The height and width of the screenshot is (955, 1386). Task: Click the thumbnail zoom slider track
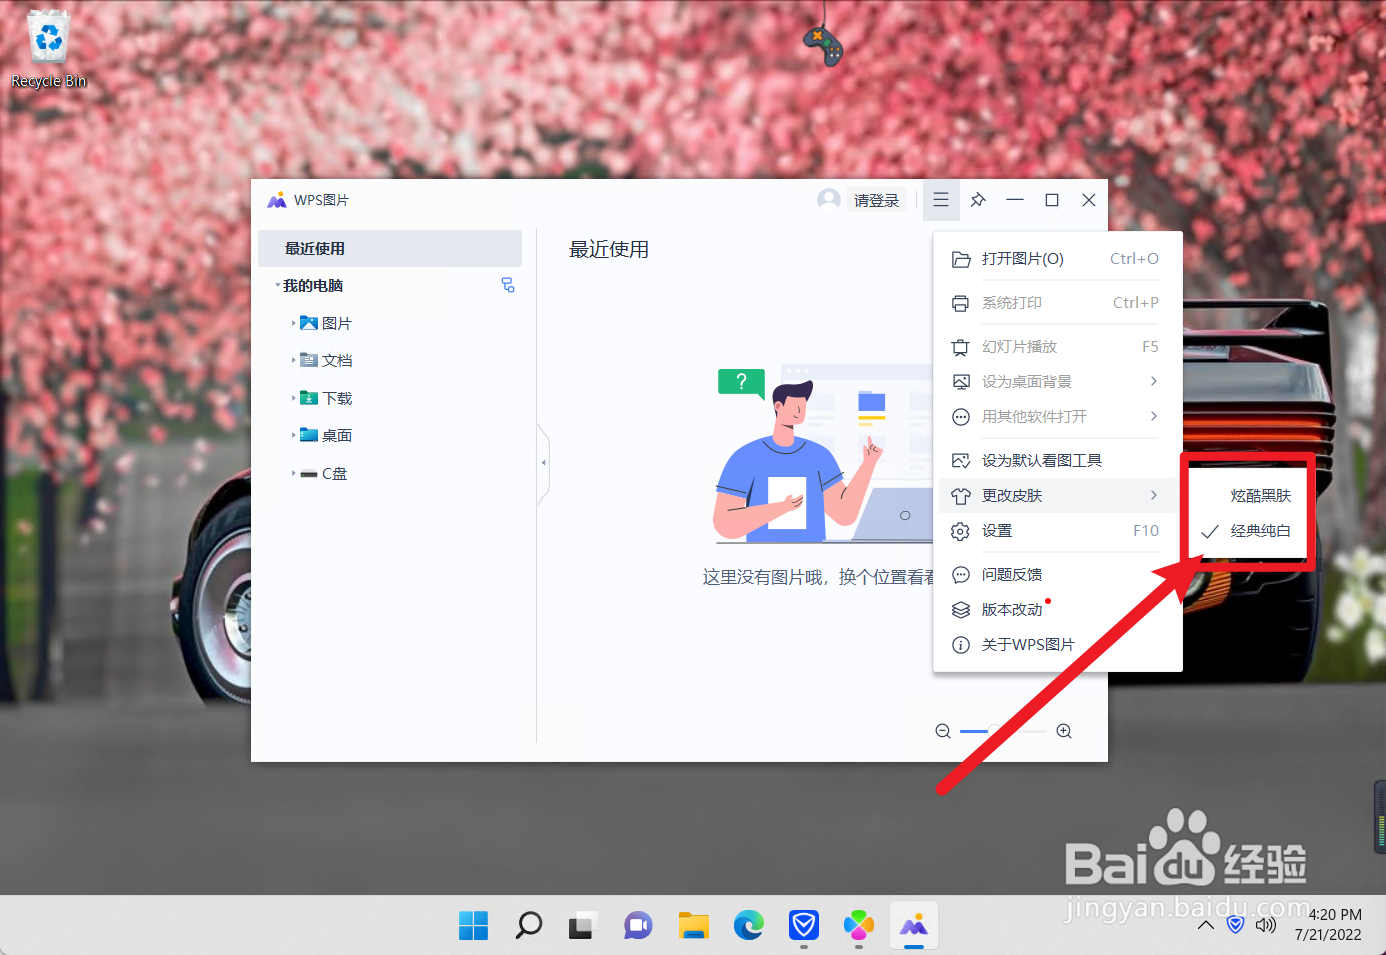(1003, 731)
